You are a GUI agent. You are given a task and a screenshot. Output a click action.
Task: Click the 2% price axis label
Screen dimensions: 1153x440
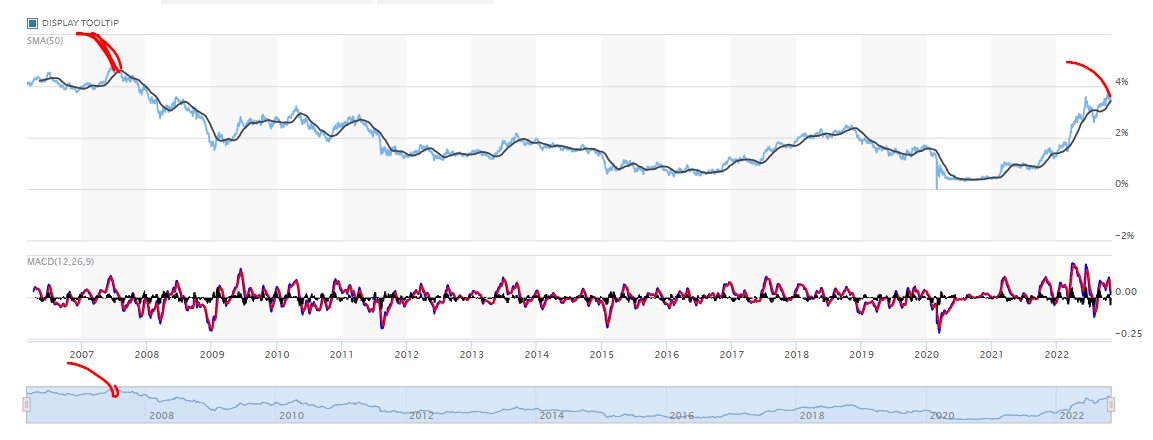(1123, 133)
